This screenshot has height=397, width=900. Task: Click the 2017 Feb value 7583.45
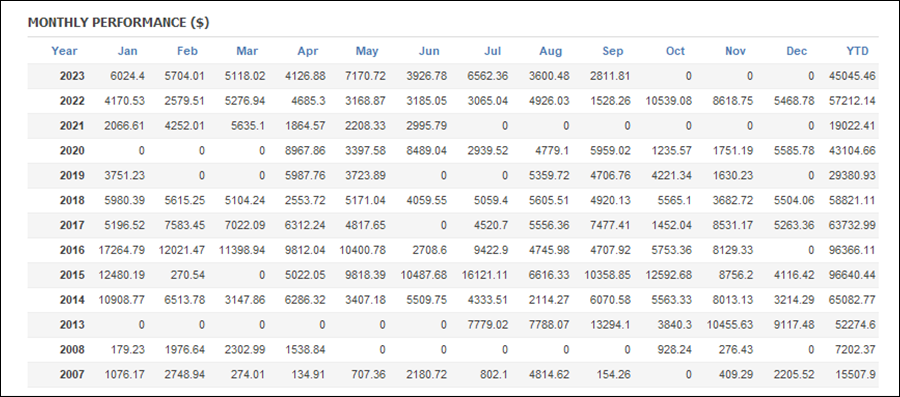click(x=184, y=225)
